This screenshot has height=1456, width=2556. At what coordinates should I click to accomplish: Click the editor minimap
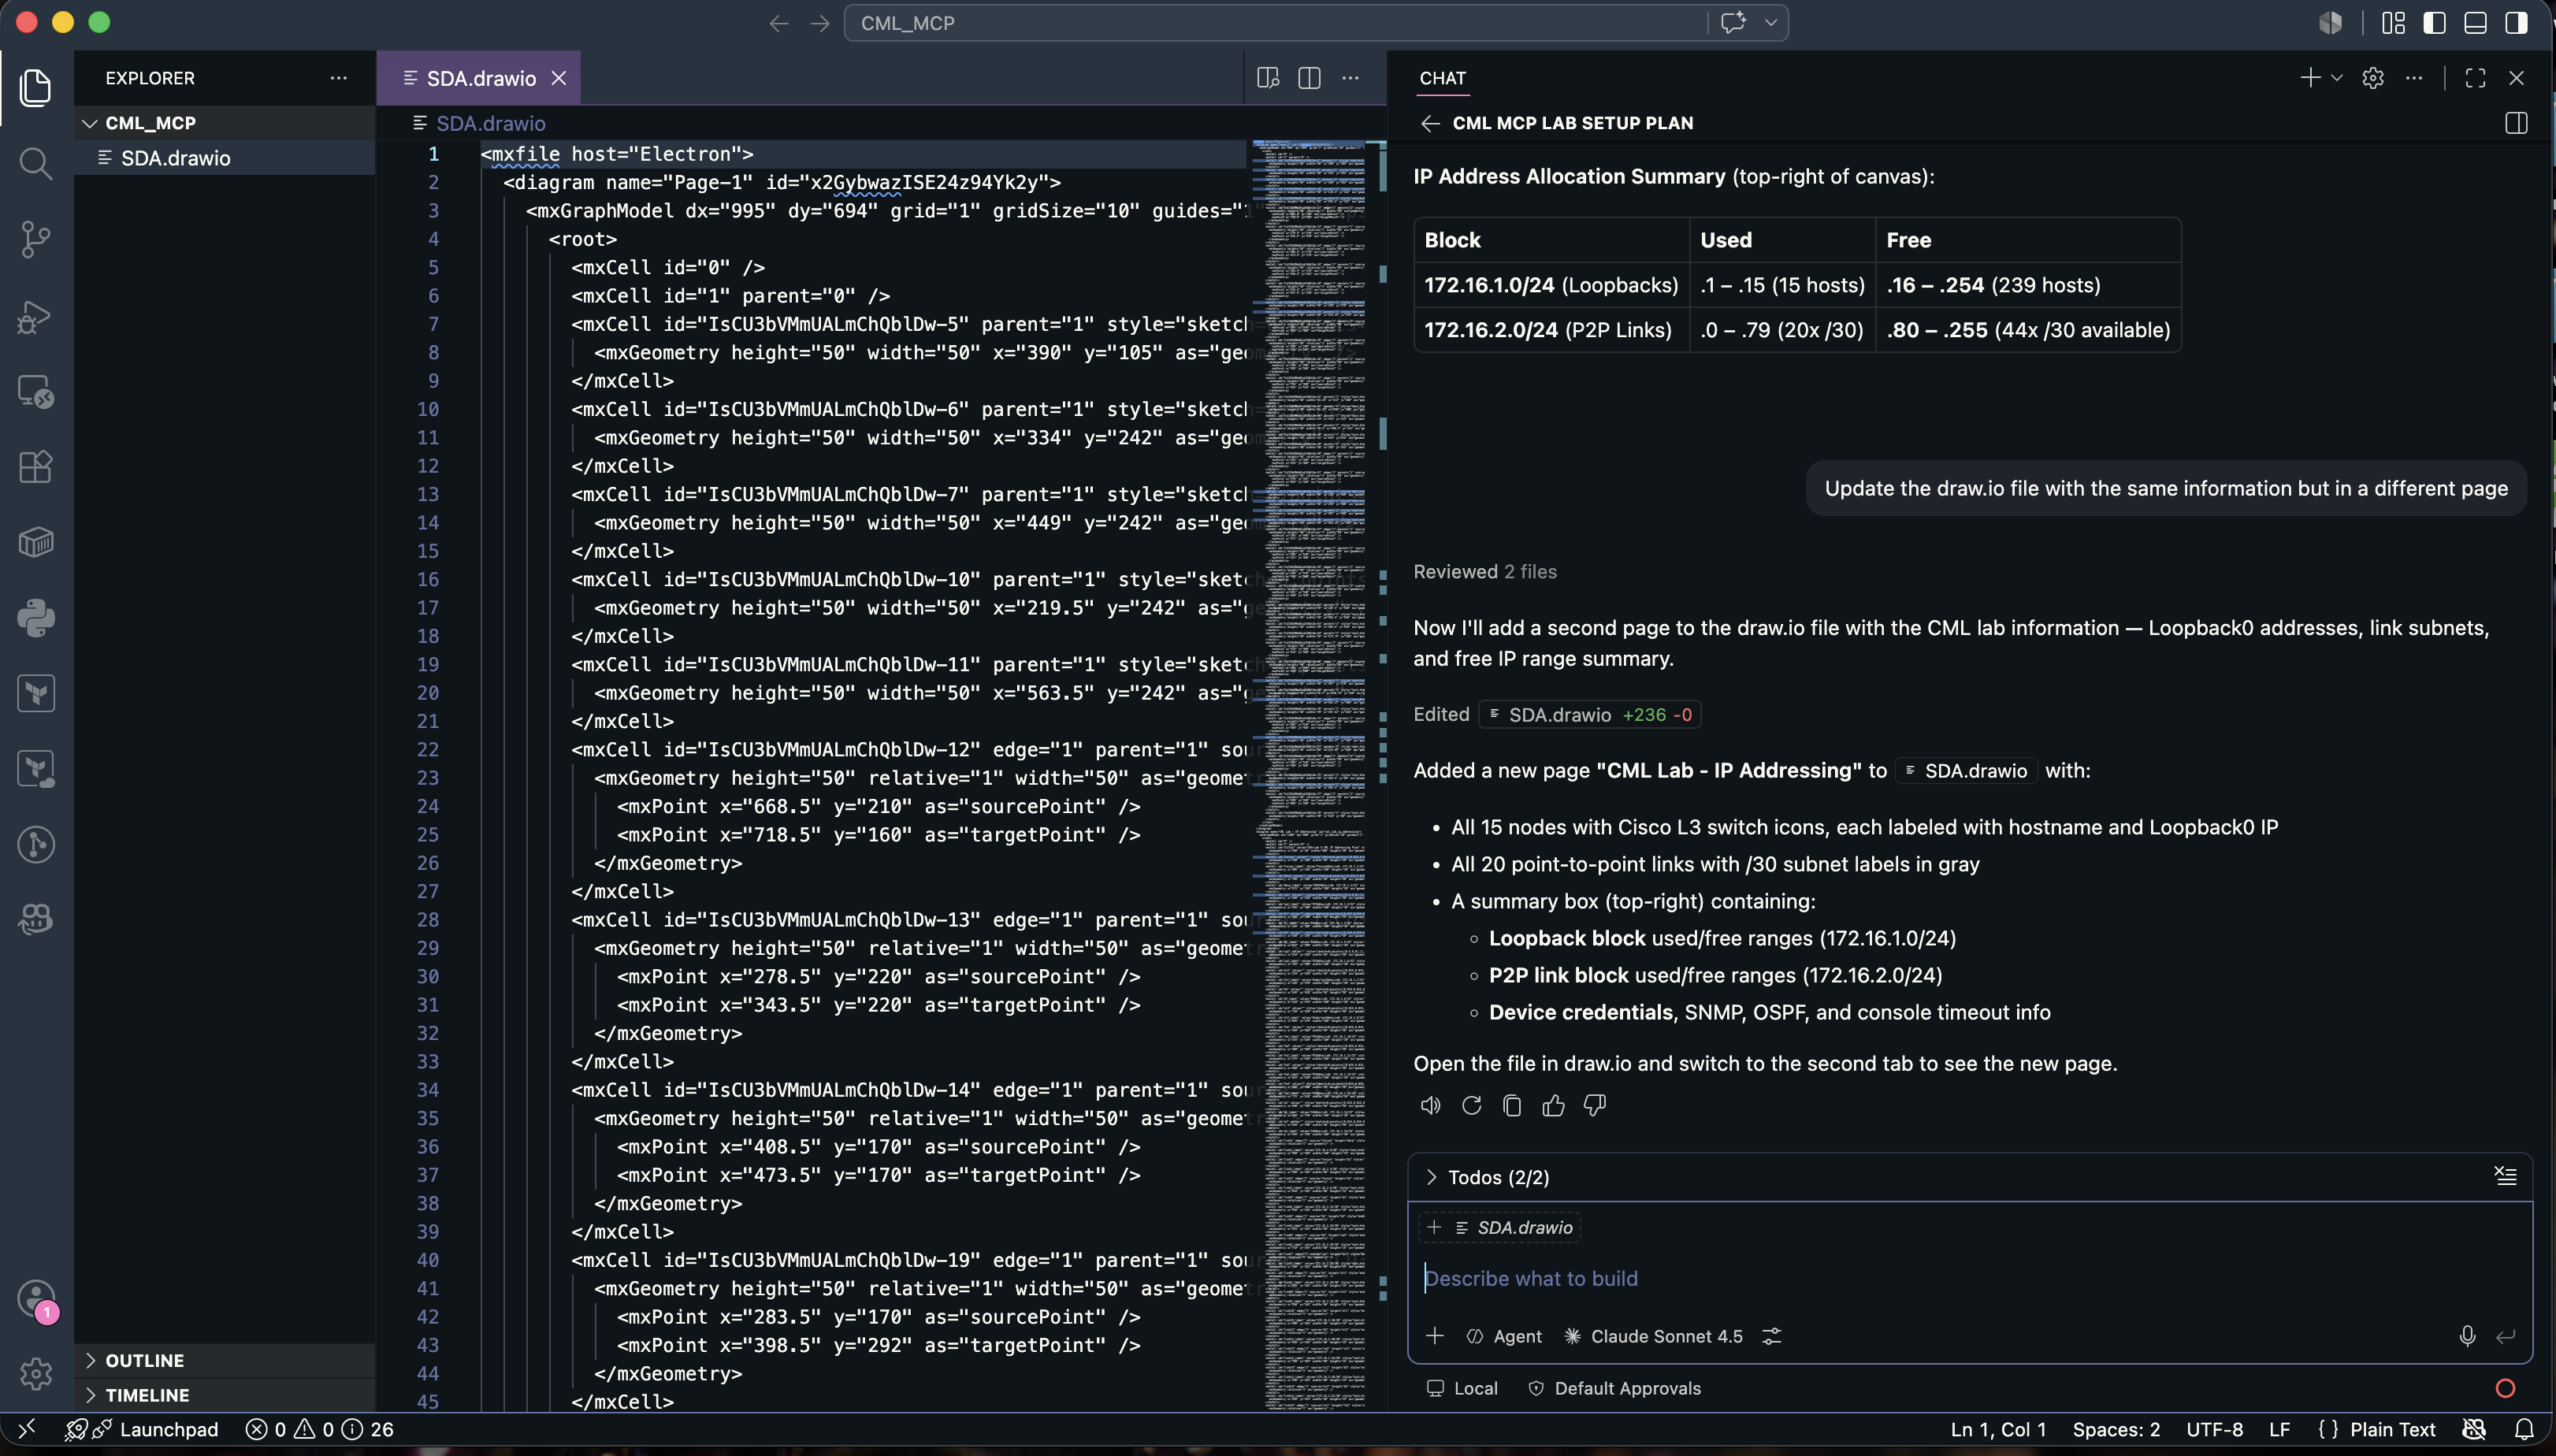point(1309,774)
